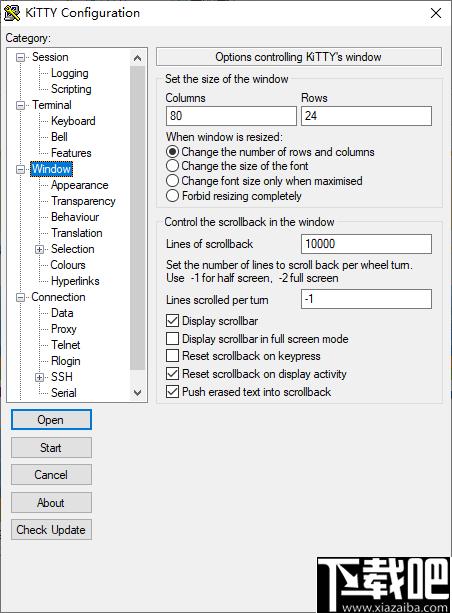The width and height of the screenshot is (452, 613).
Task: Expand the Selection tree node
Action: (x=39, y=249)
